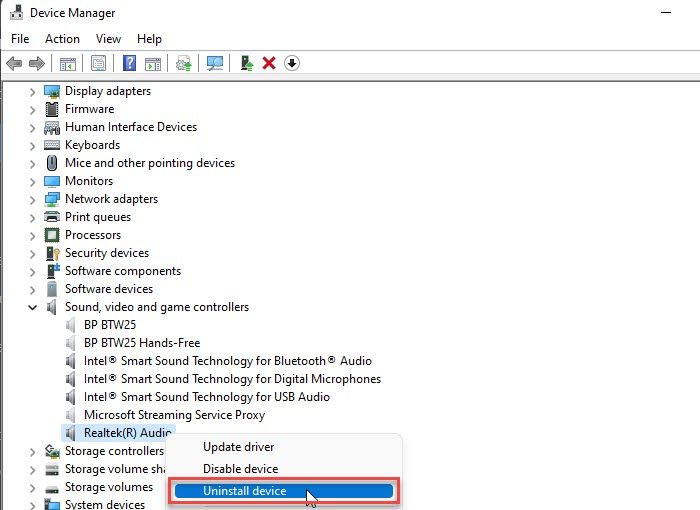Click the Device Manager title bar icon
The width and height of the screenshot is (700, 510).
tap(16, 13)
